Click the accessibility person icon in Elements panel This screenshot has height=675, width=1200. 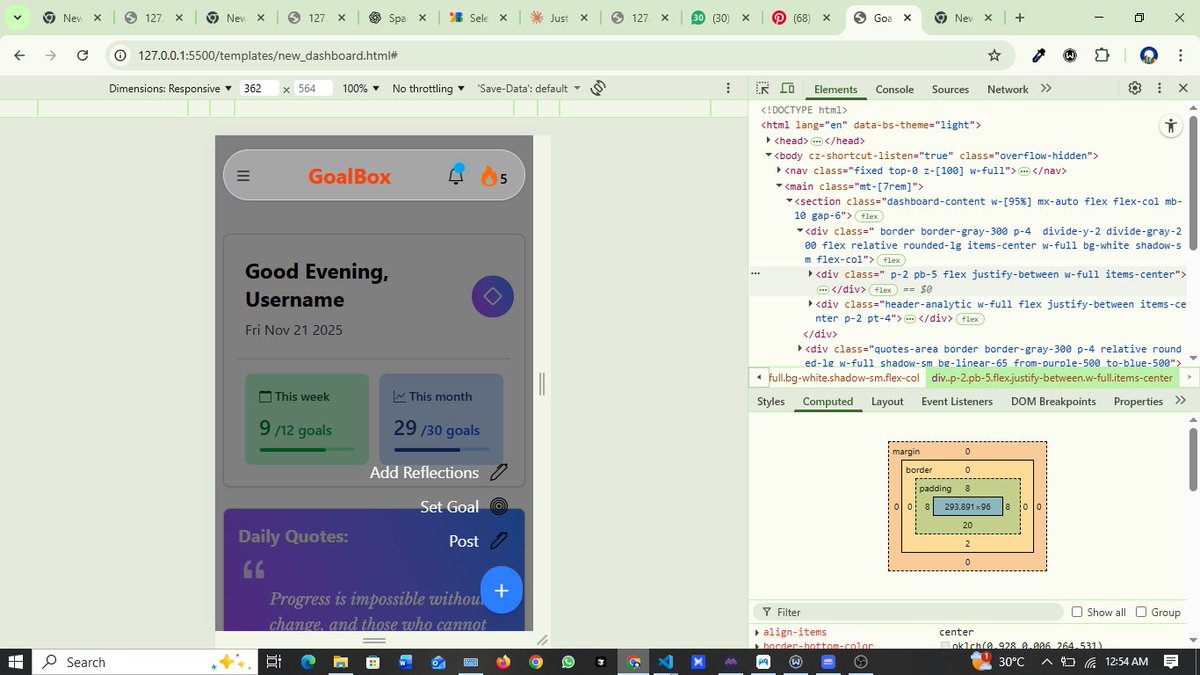(1171, 125)
